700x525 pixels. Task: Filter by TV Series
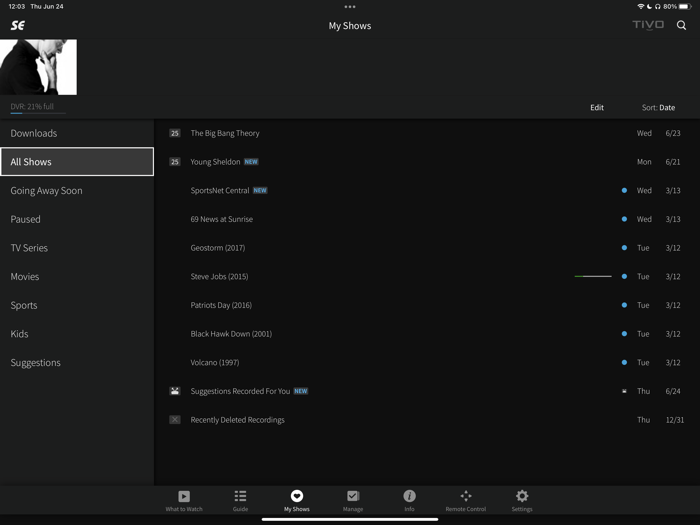[x=77, y=248]
